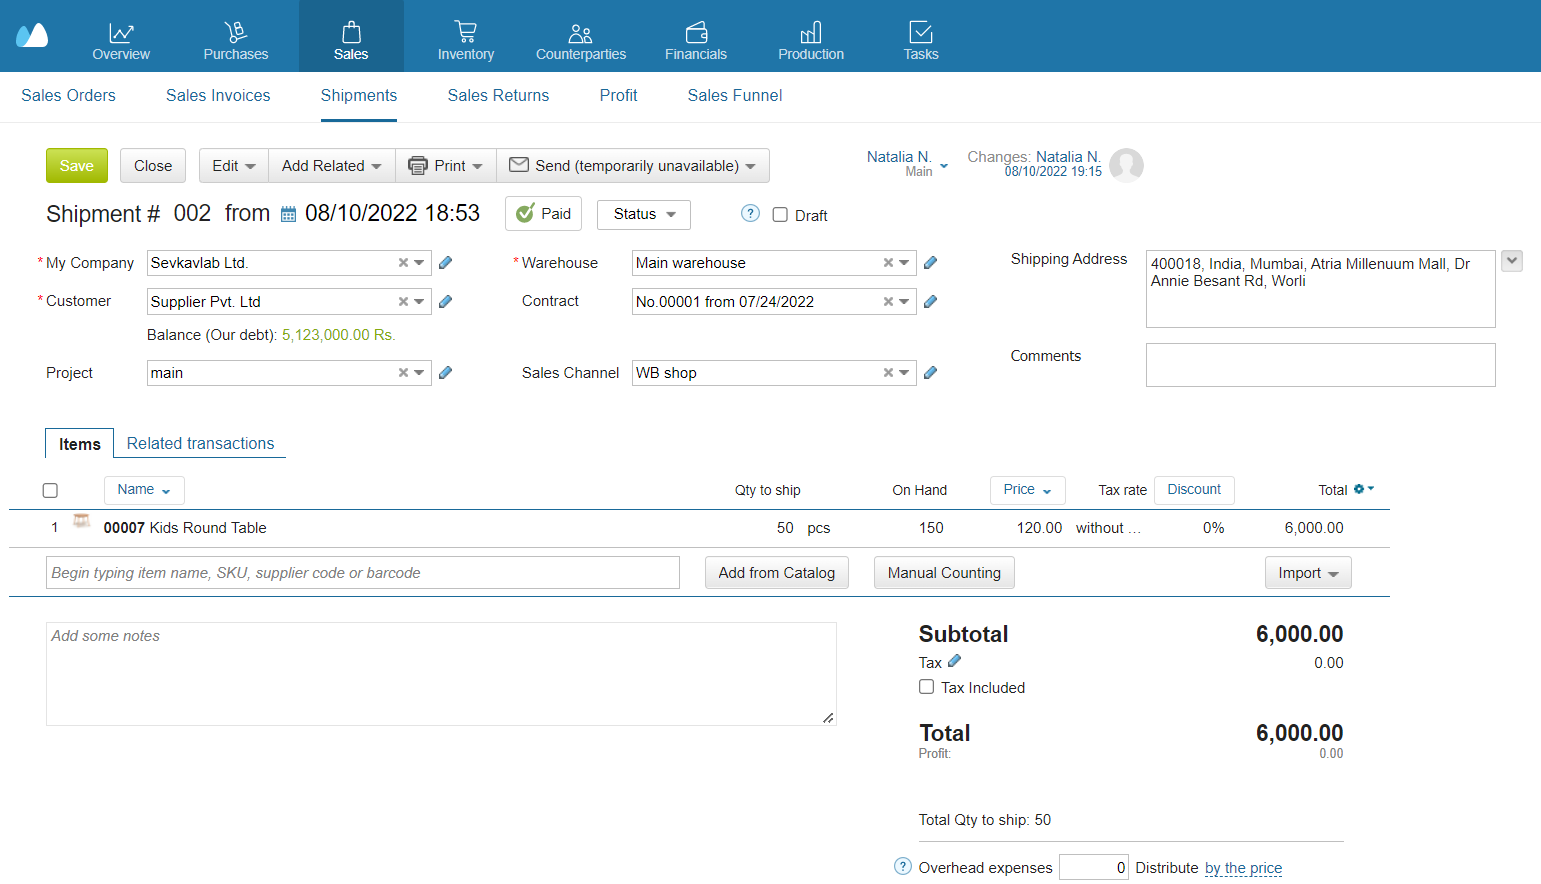Clear the My Company field
Viewport: 1541px width, 884px height.
click(x=403, y=263)
